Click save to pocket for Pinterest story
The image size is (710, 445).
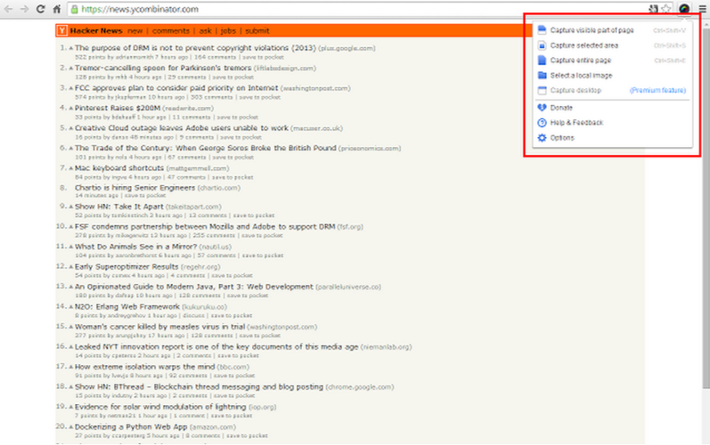237,117
